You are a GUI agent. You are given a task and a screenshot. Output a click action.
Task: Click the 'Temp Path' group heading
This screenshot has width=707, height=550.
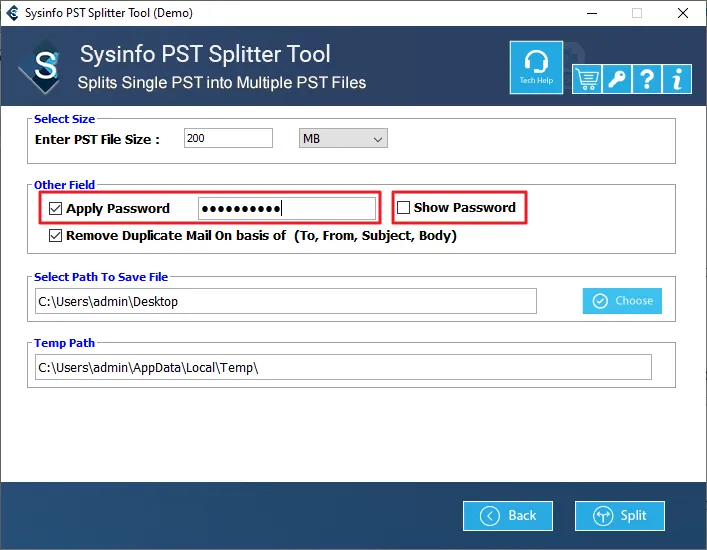[64, 343]
